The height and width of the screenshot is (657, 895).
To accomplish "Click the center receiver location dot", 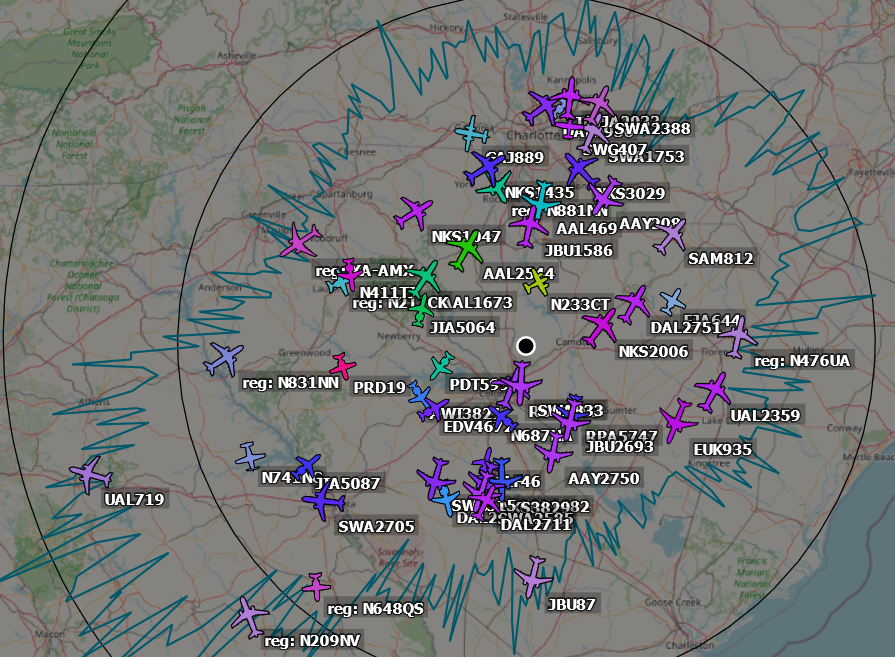I will [x=527, y=344].
